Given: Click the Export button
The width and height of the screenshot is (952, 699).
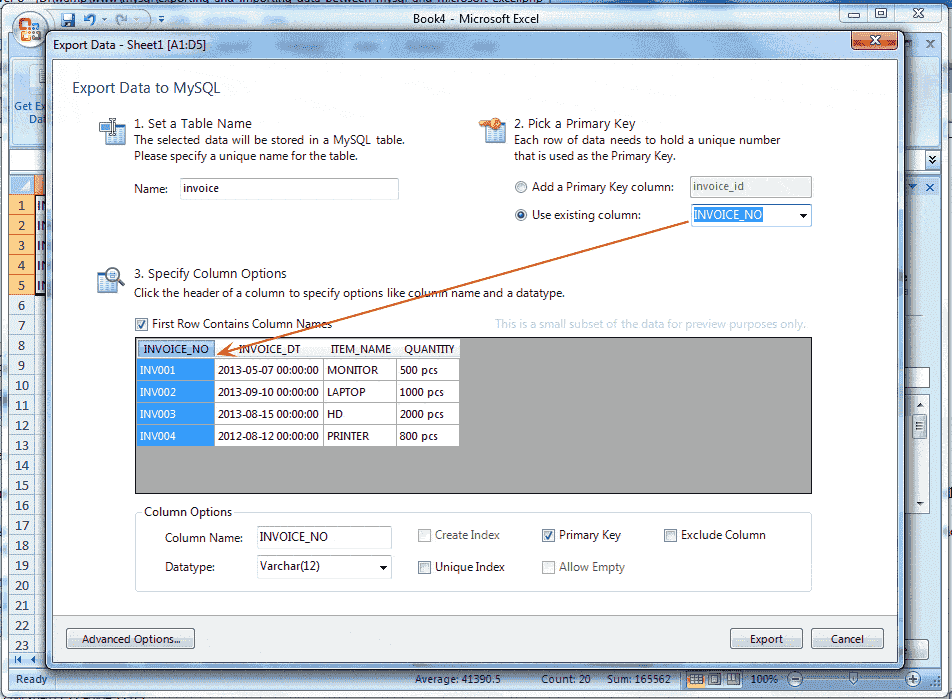Looking at the screenshot, I should coord(766,638).
